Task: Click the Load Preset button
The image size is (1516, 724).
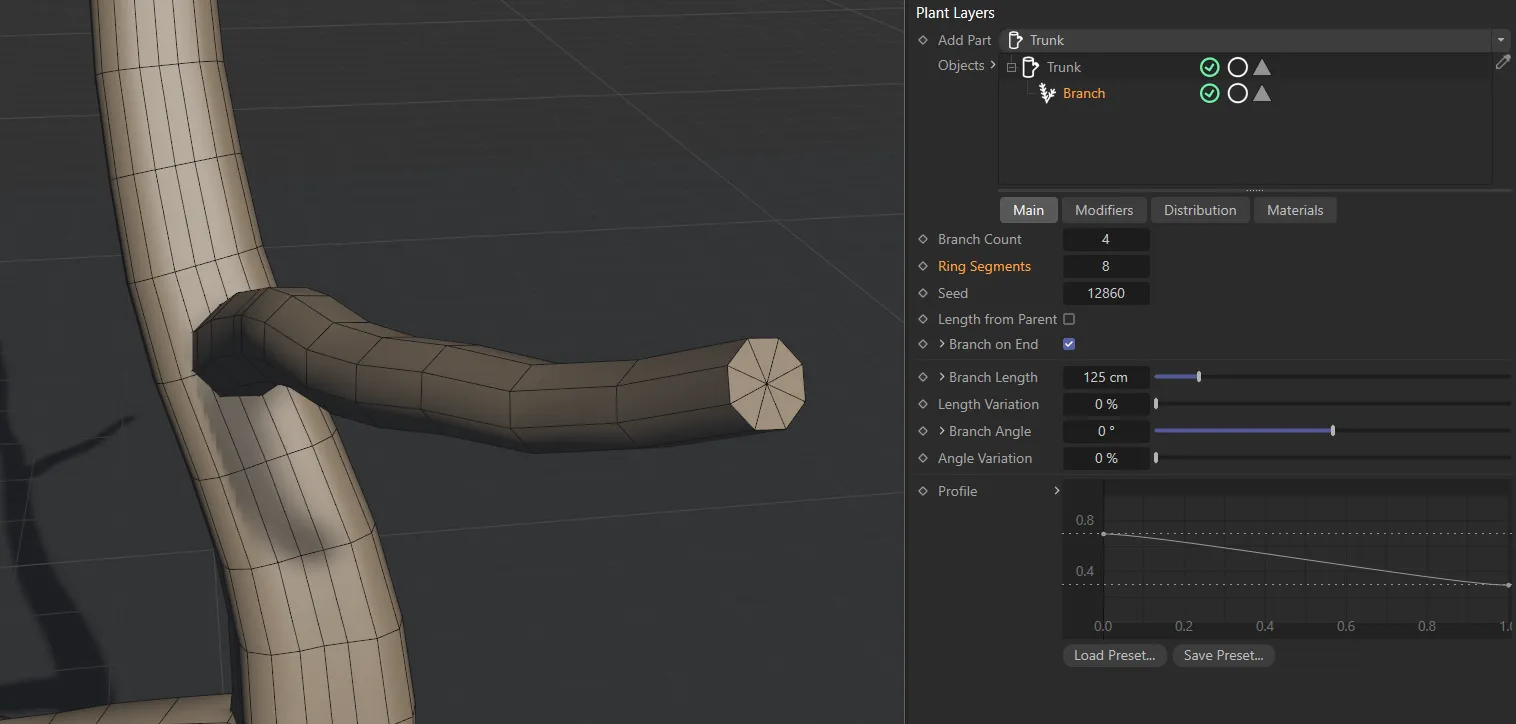Action: coord(1114,655)
